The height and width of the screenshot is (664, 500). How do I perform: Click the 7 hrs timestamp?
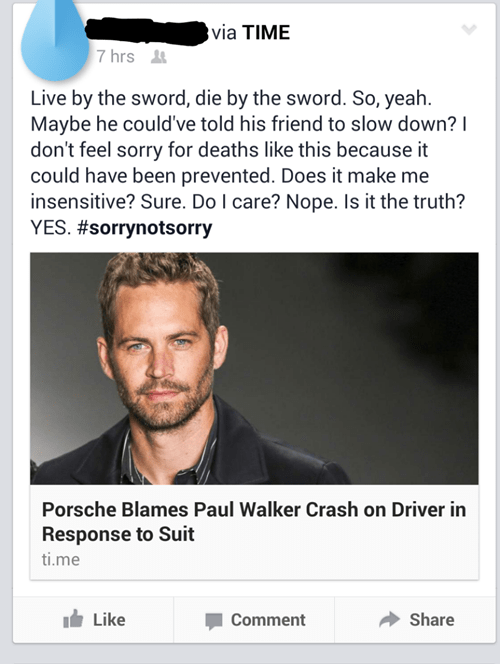pyautogui.click(x=115, y=56)
